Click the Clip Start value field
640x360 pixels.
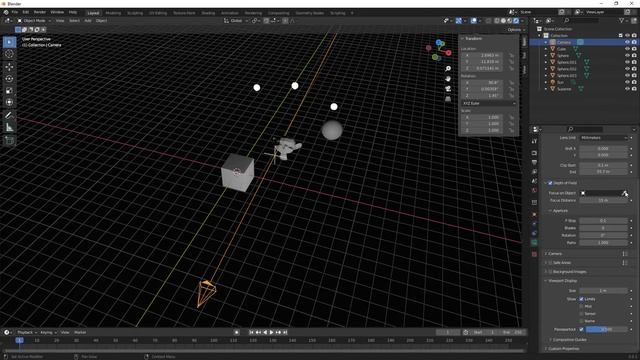pyautogui.click(x=603, y=165)
